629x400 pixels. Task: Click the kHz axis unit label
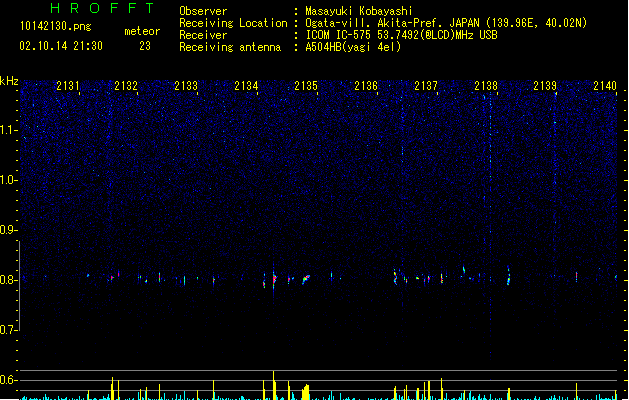9,81
